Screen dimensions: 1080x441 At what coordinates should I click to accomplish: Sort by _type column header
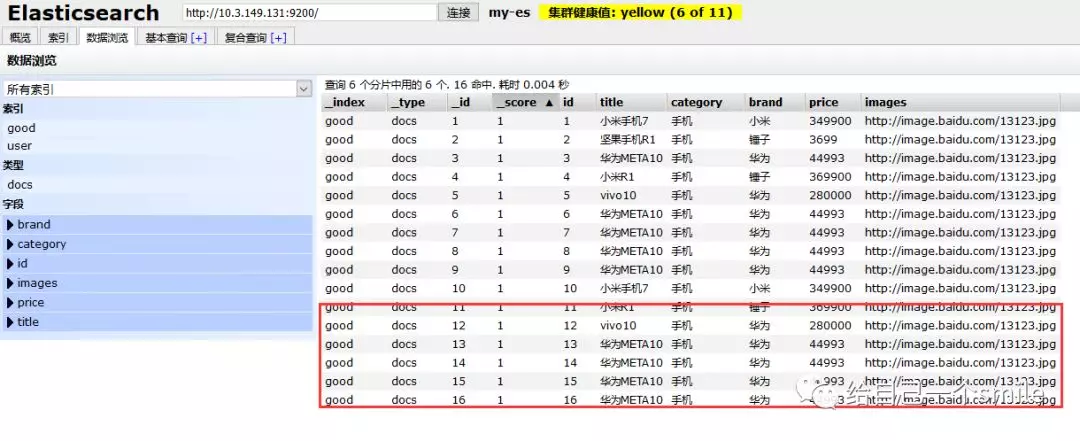point(417,102)
